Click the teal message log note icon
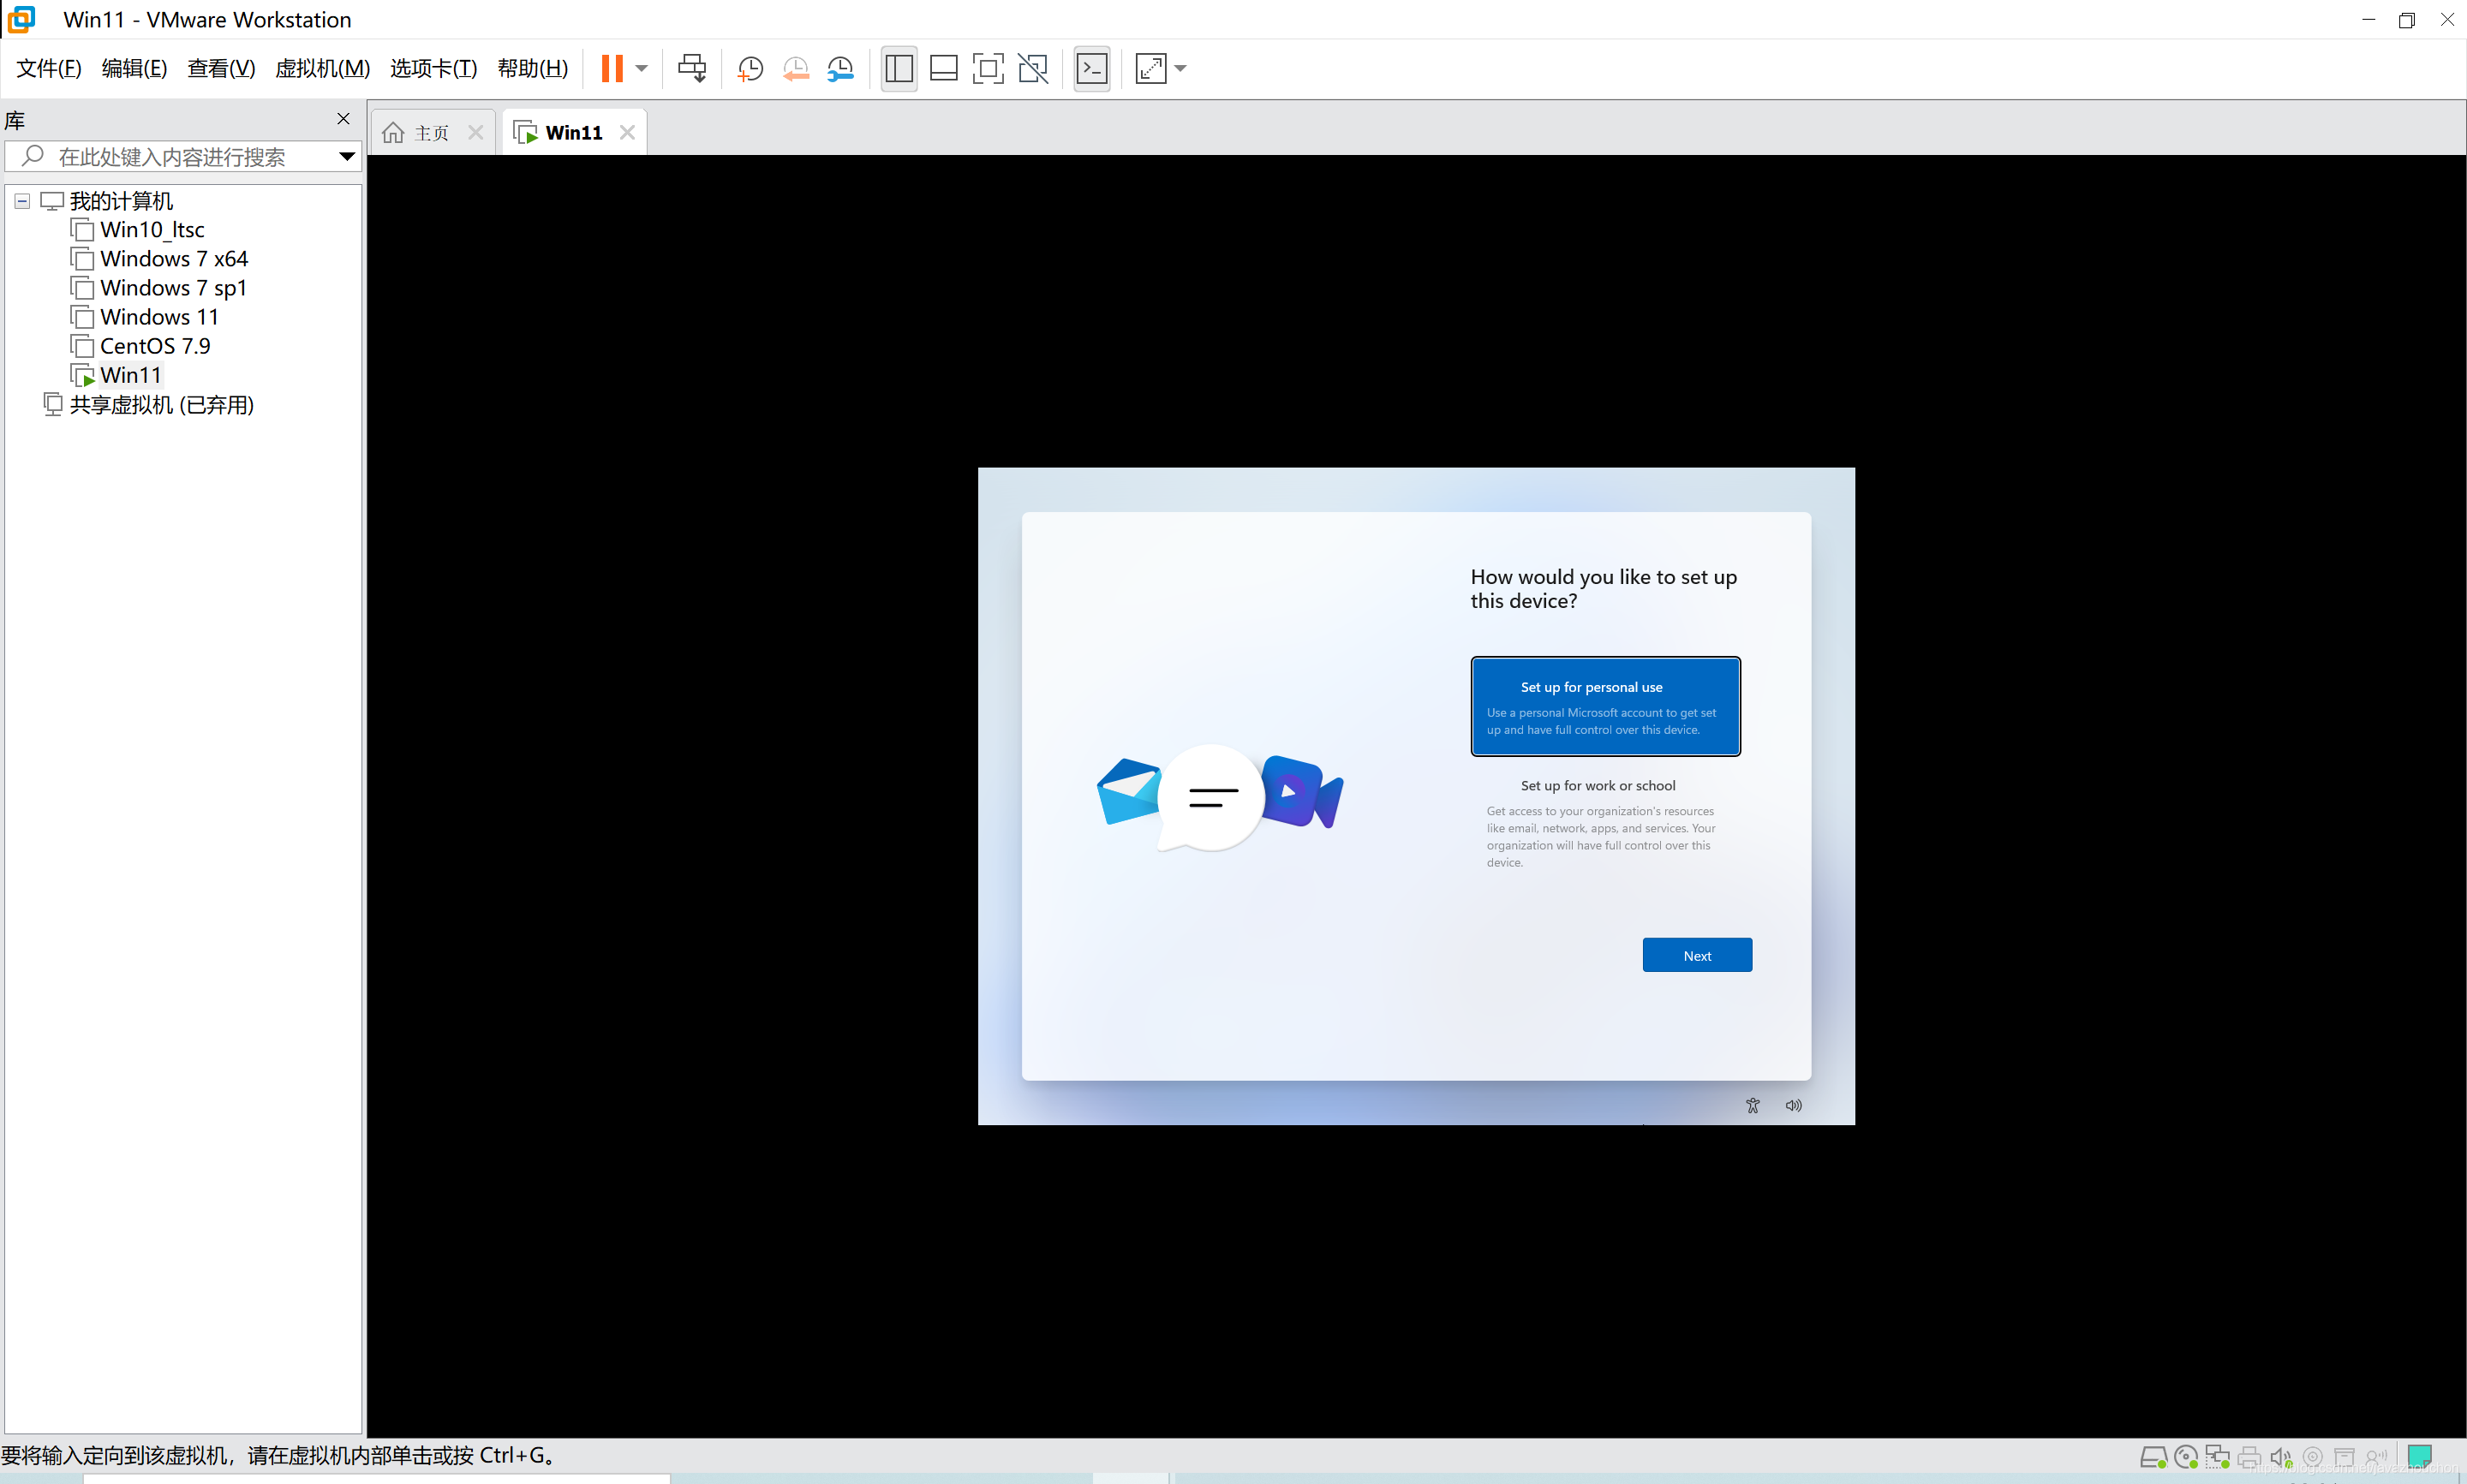 tap(2420, 1456)
